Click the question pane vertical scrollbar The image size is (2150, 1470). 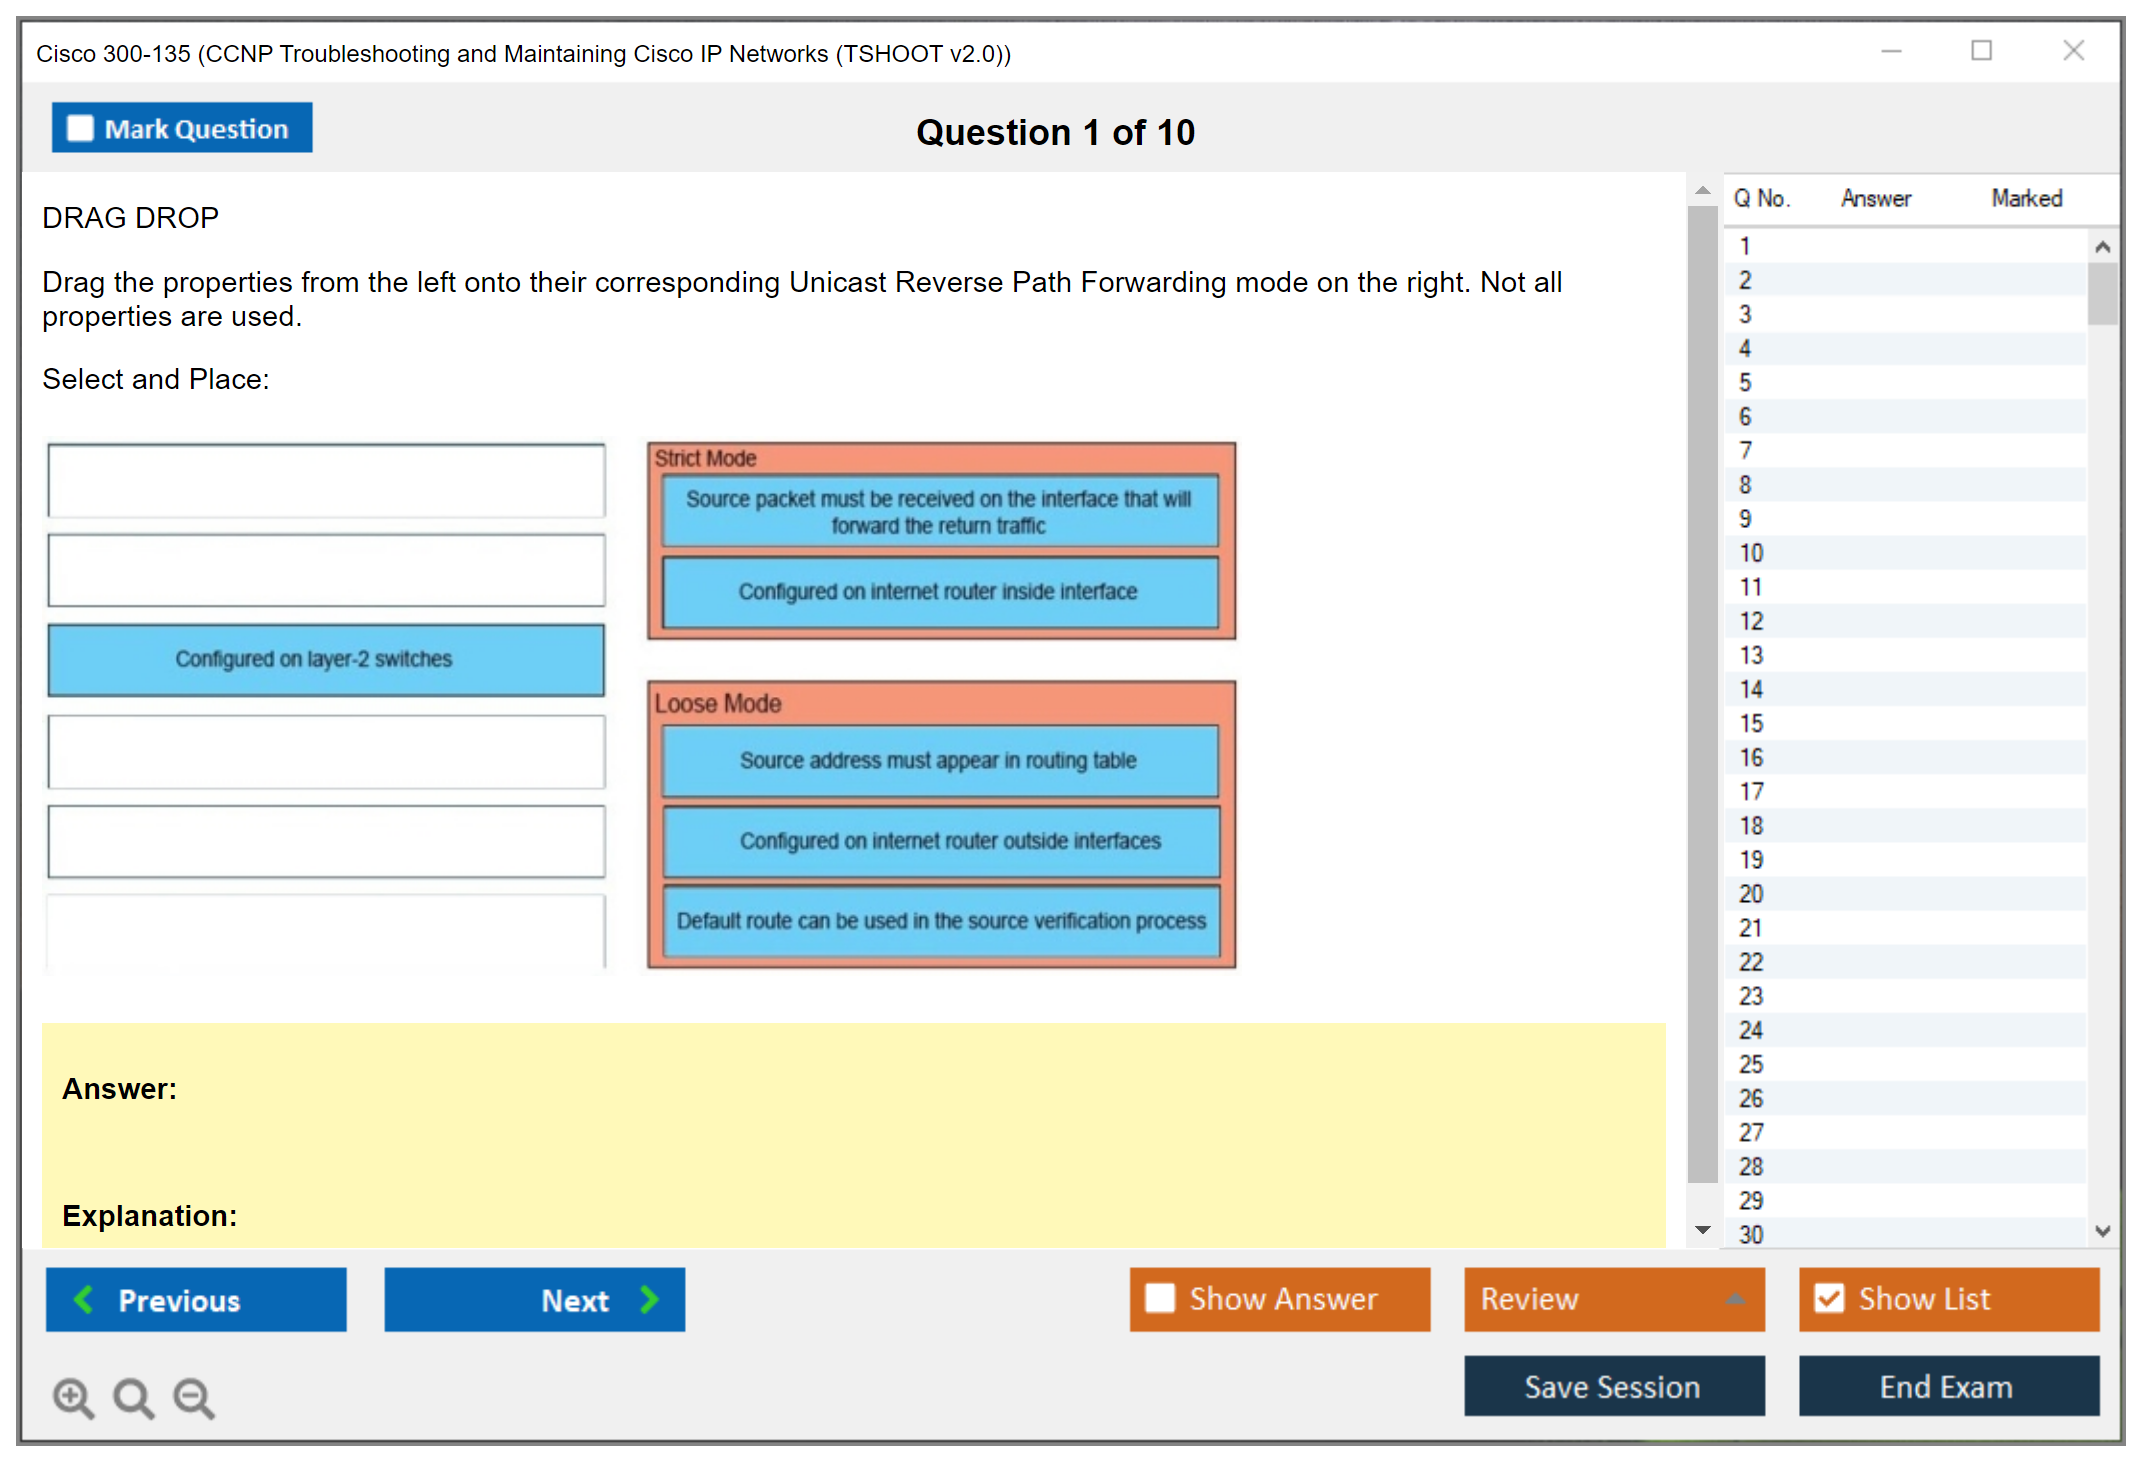click(x=1703, y=690)
